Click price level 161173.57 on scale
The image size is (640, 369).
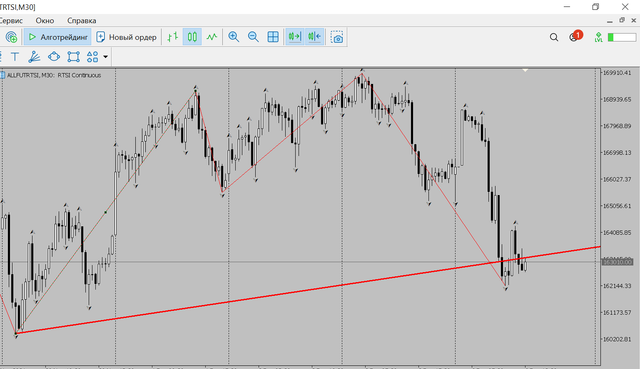coord(617,313)
